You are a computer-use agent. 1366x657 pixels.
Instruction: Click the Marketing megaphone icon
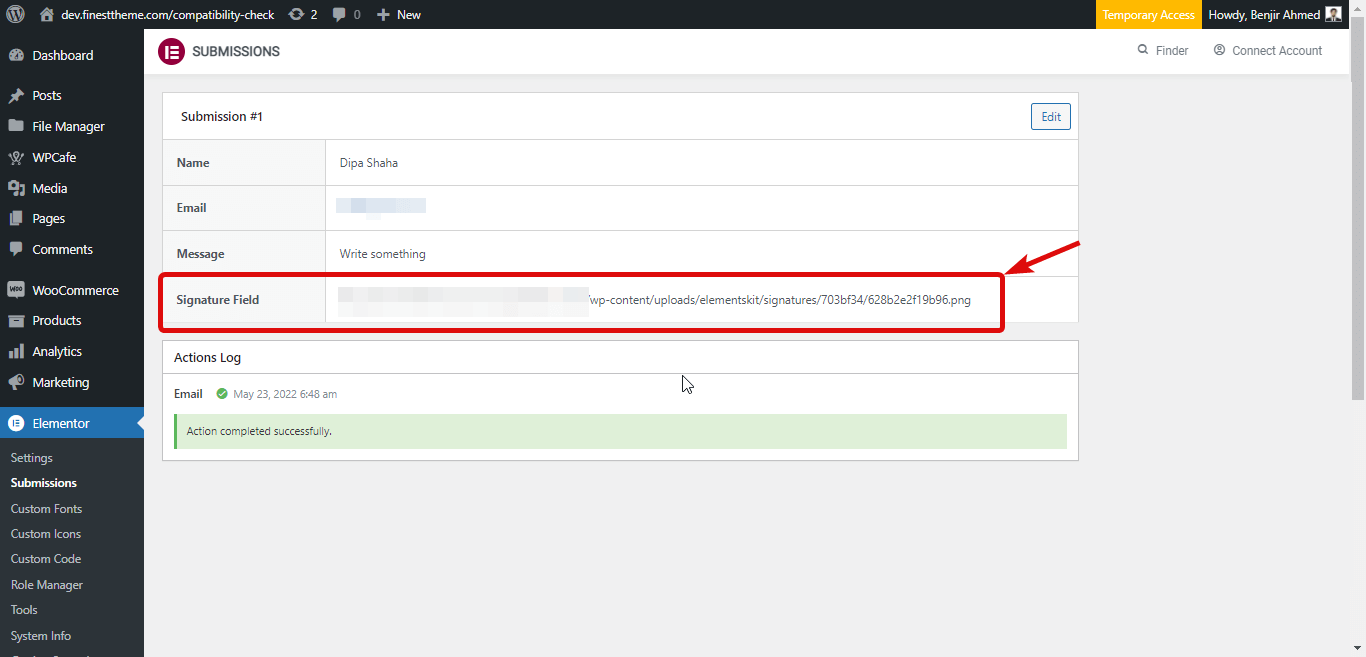coord(16,383)
